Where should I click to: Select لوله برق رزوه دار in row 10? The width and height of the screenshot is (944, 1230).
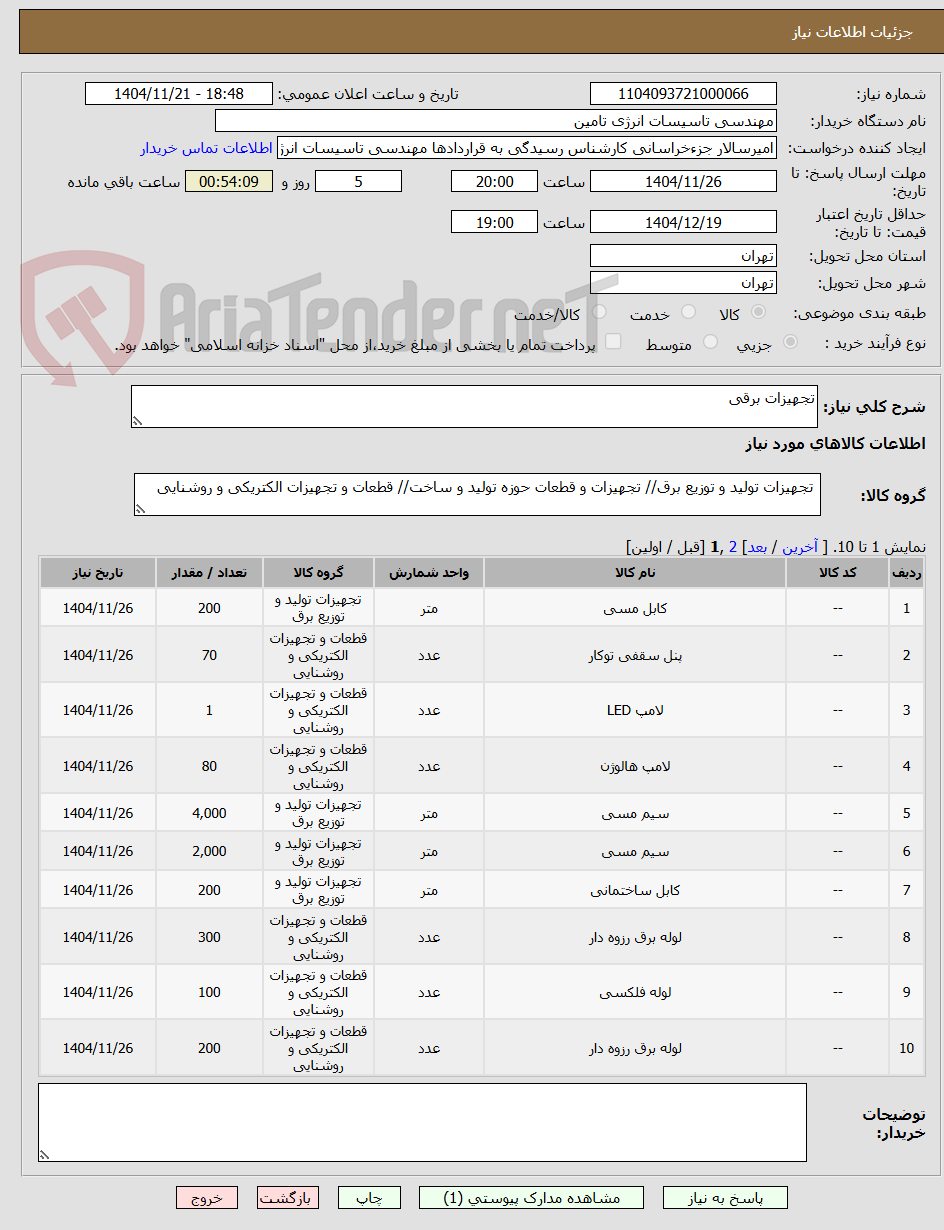(x=635, y=1048)
